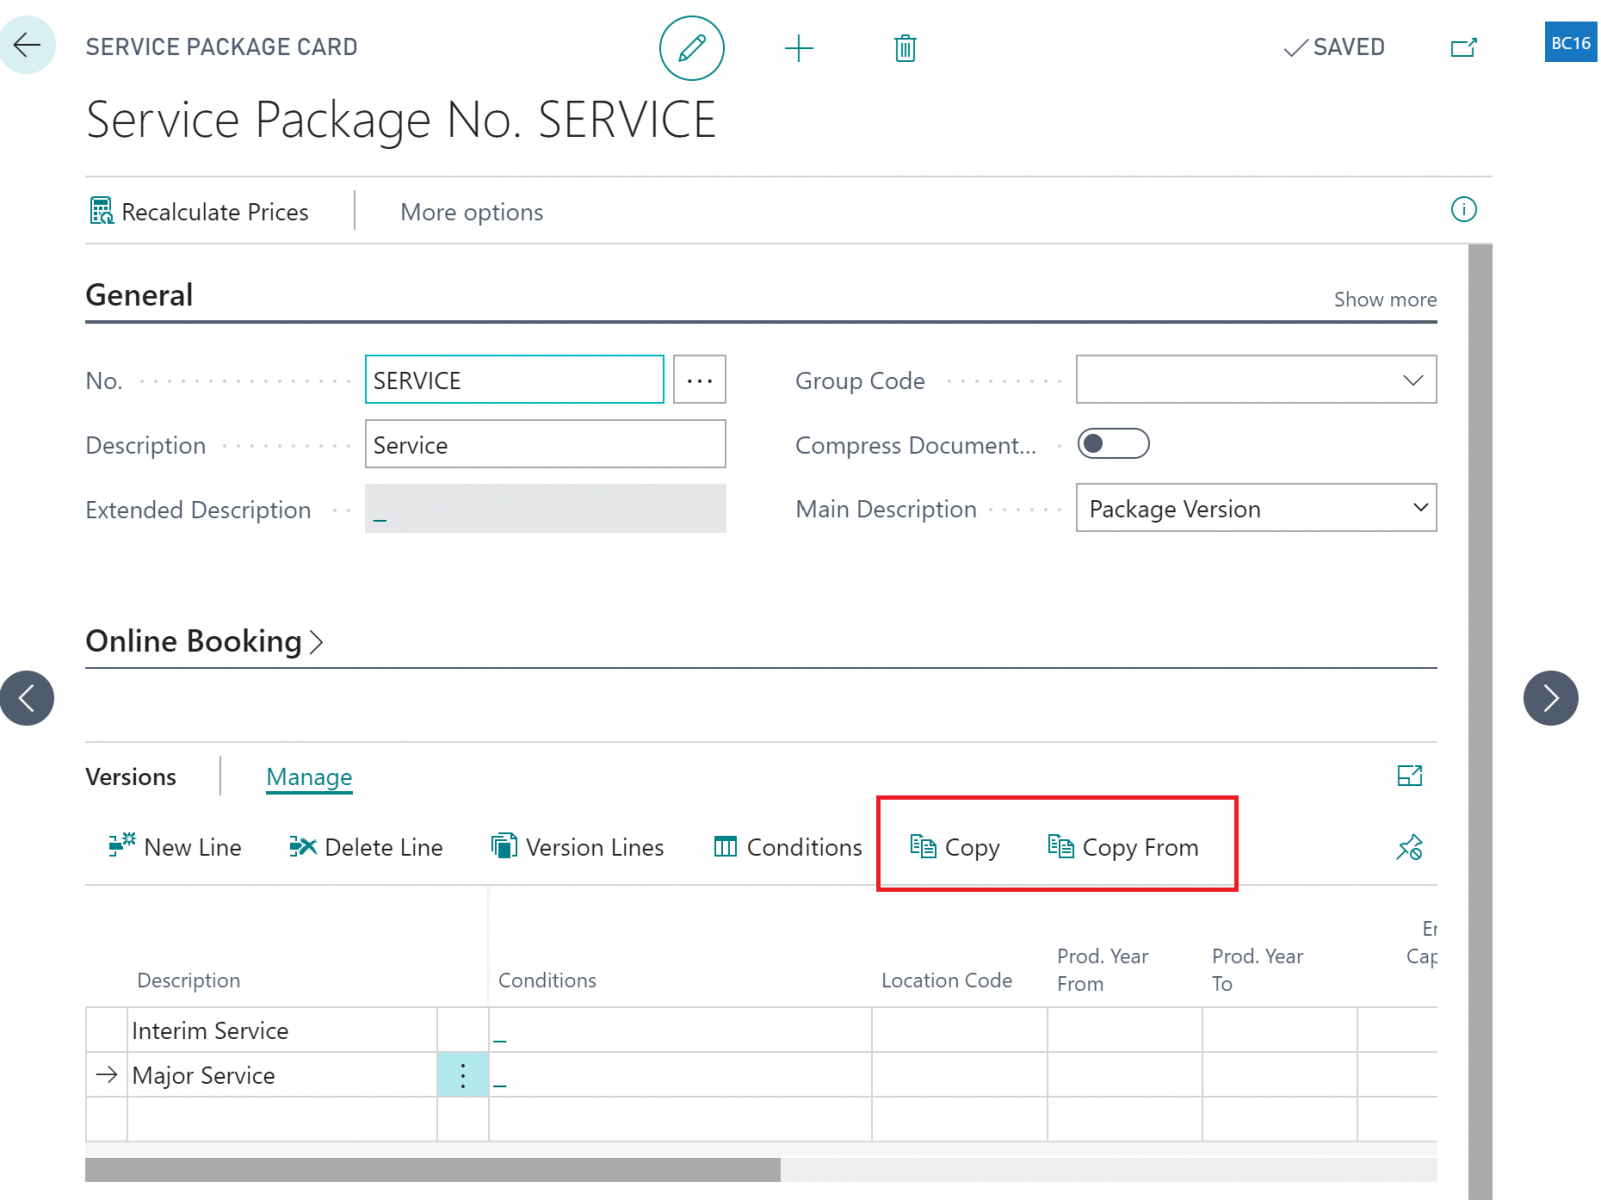Toggle the Compress Document switch

pyautogui.click(x=1113, y=443)
